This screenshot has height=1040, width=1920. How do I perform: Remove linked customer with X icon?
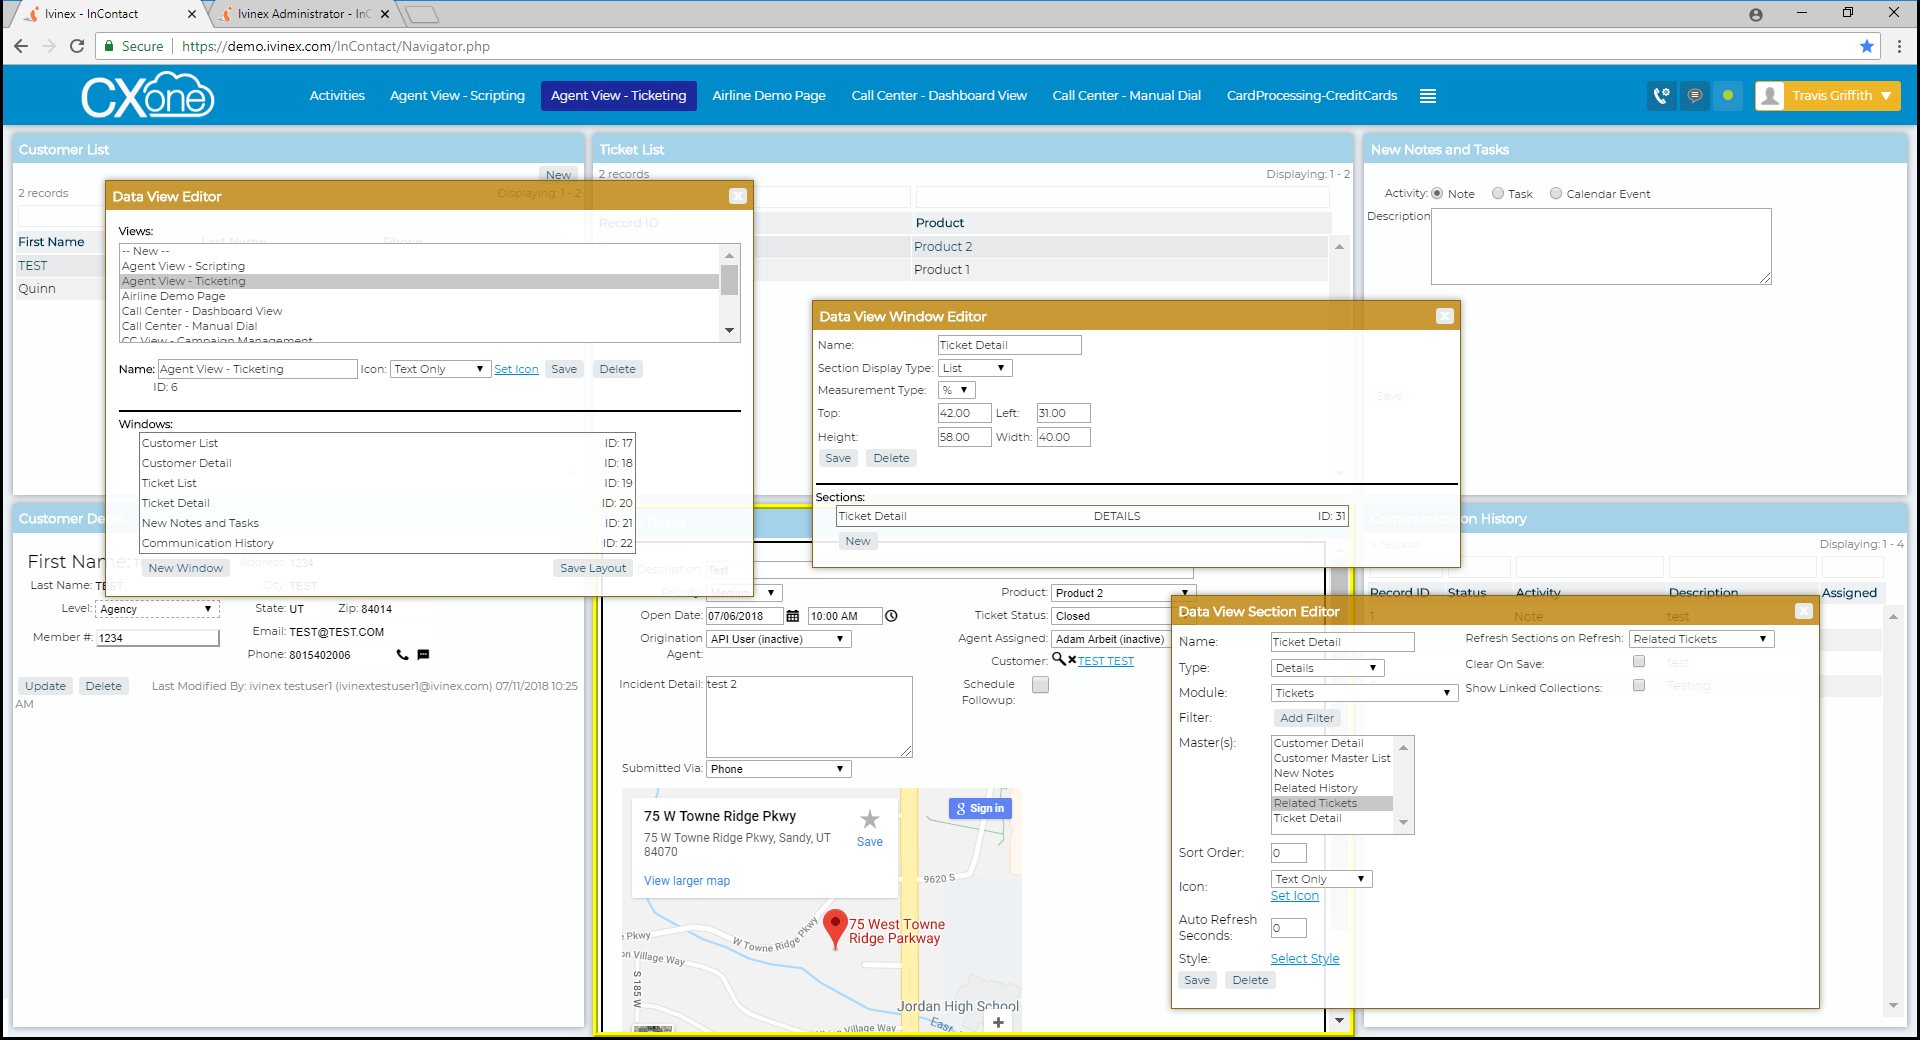[x=1072, y=660]
